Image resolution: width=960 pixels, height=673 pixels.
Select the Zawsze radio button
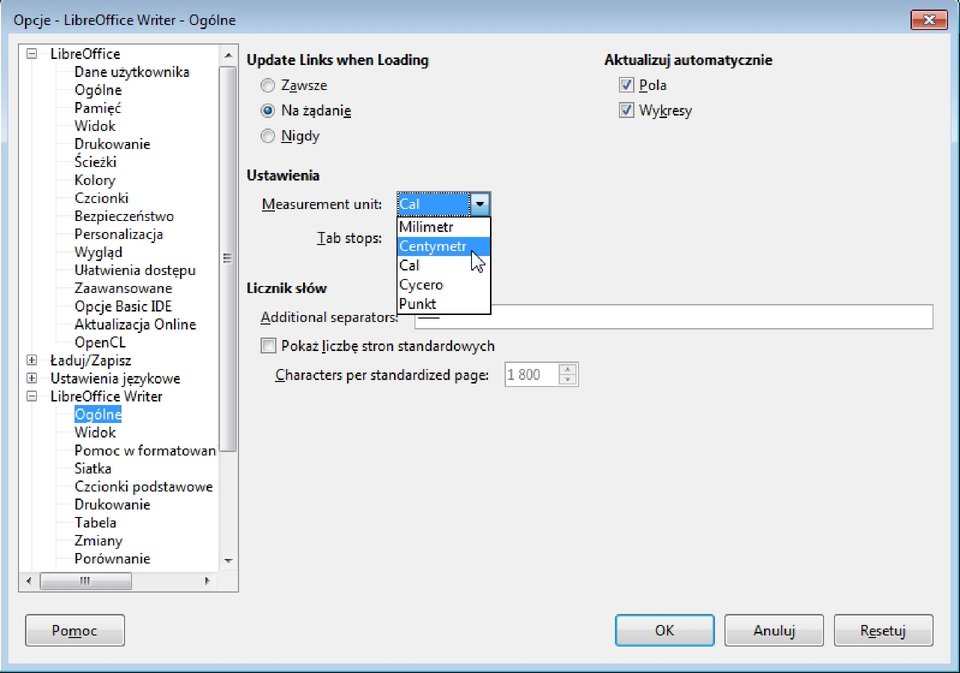(x=268, y=85)
